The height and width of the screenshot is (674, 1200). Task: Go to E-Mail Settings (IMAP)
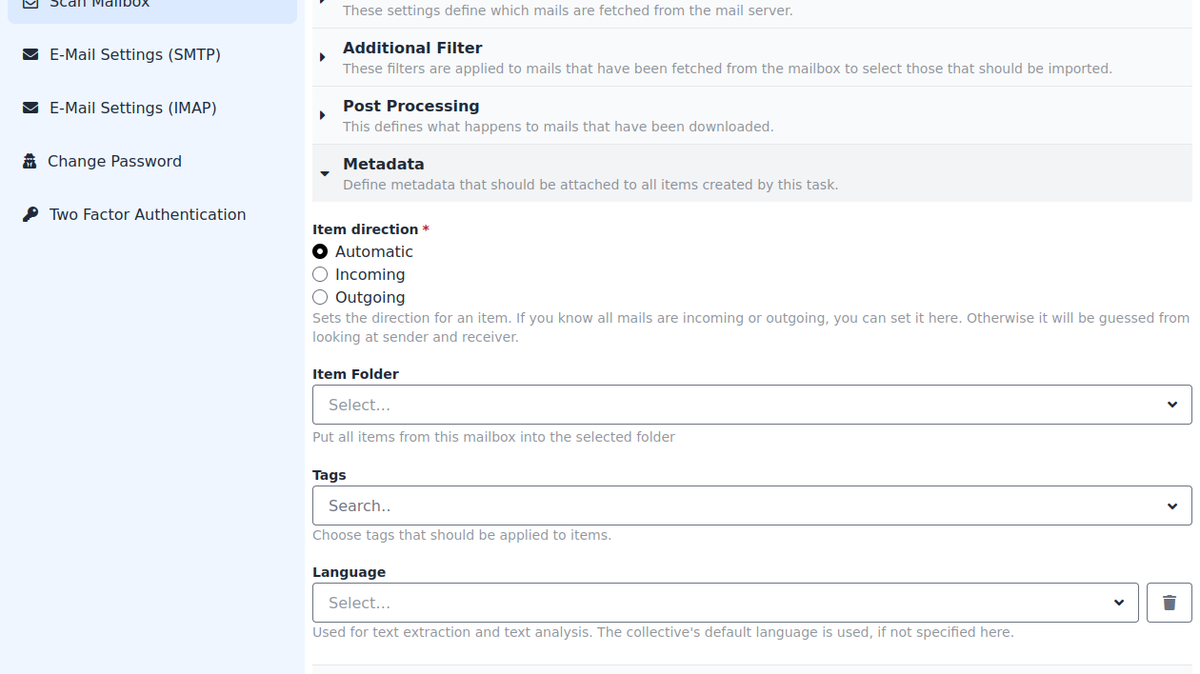[133, 107]
